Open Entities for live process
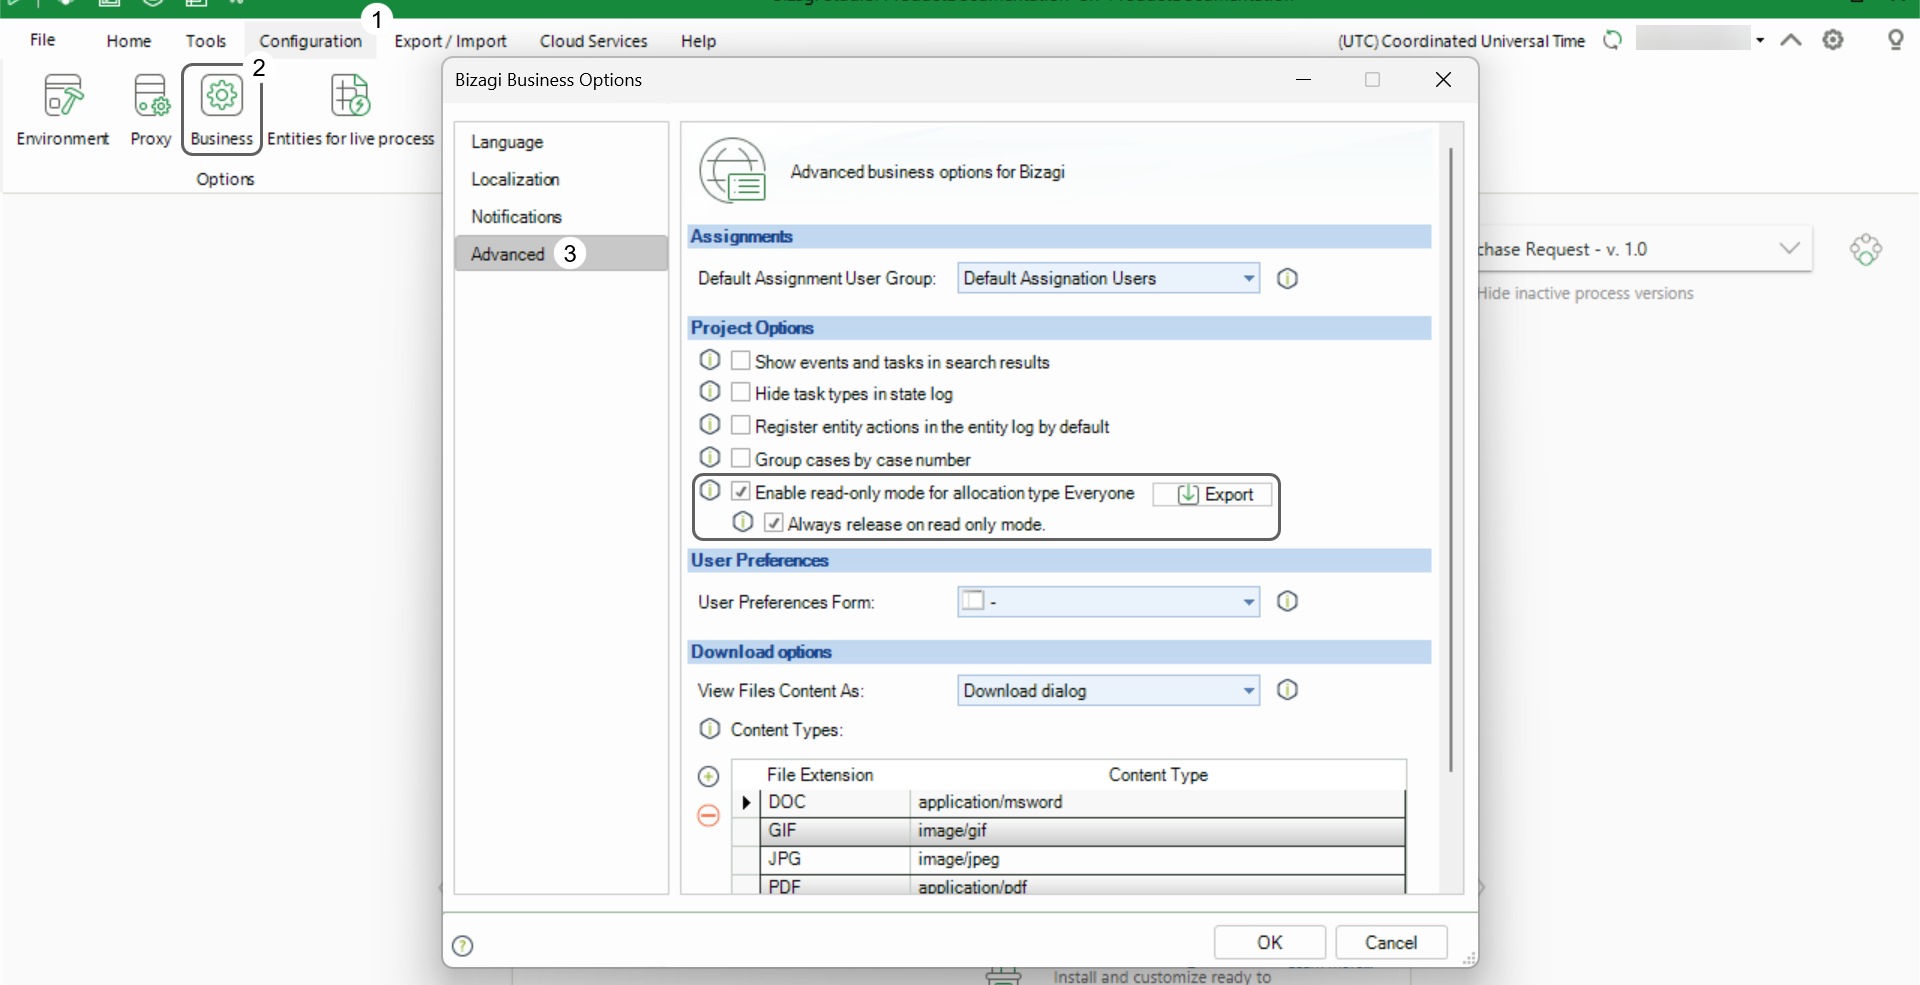The image size is (1920, 985). tap(350, 109)
